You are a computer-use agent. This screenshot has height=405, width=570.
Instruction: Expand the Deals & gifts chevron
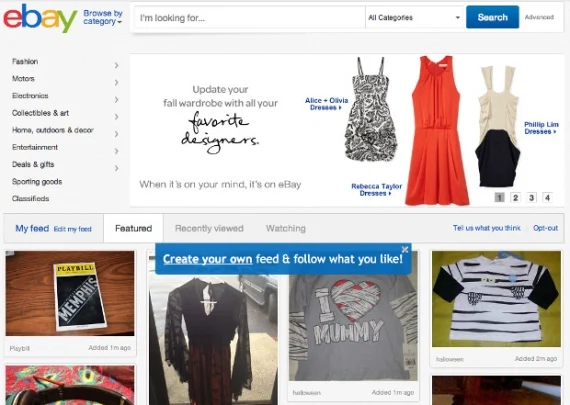pos(116,168)
